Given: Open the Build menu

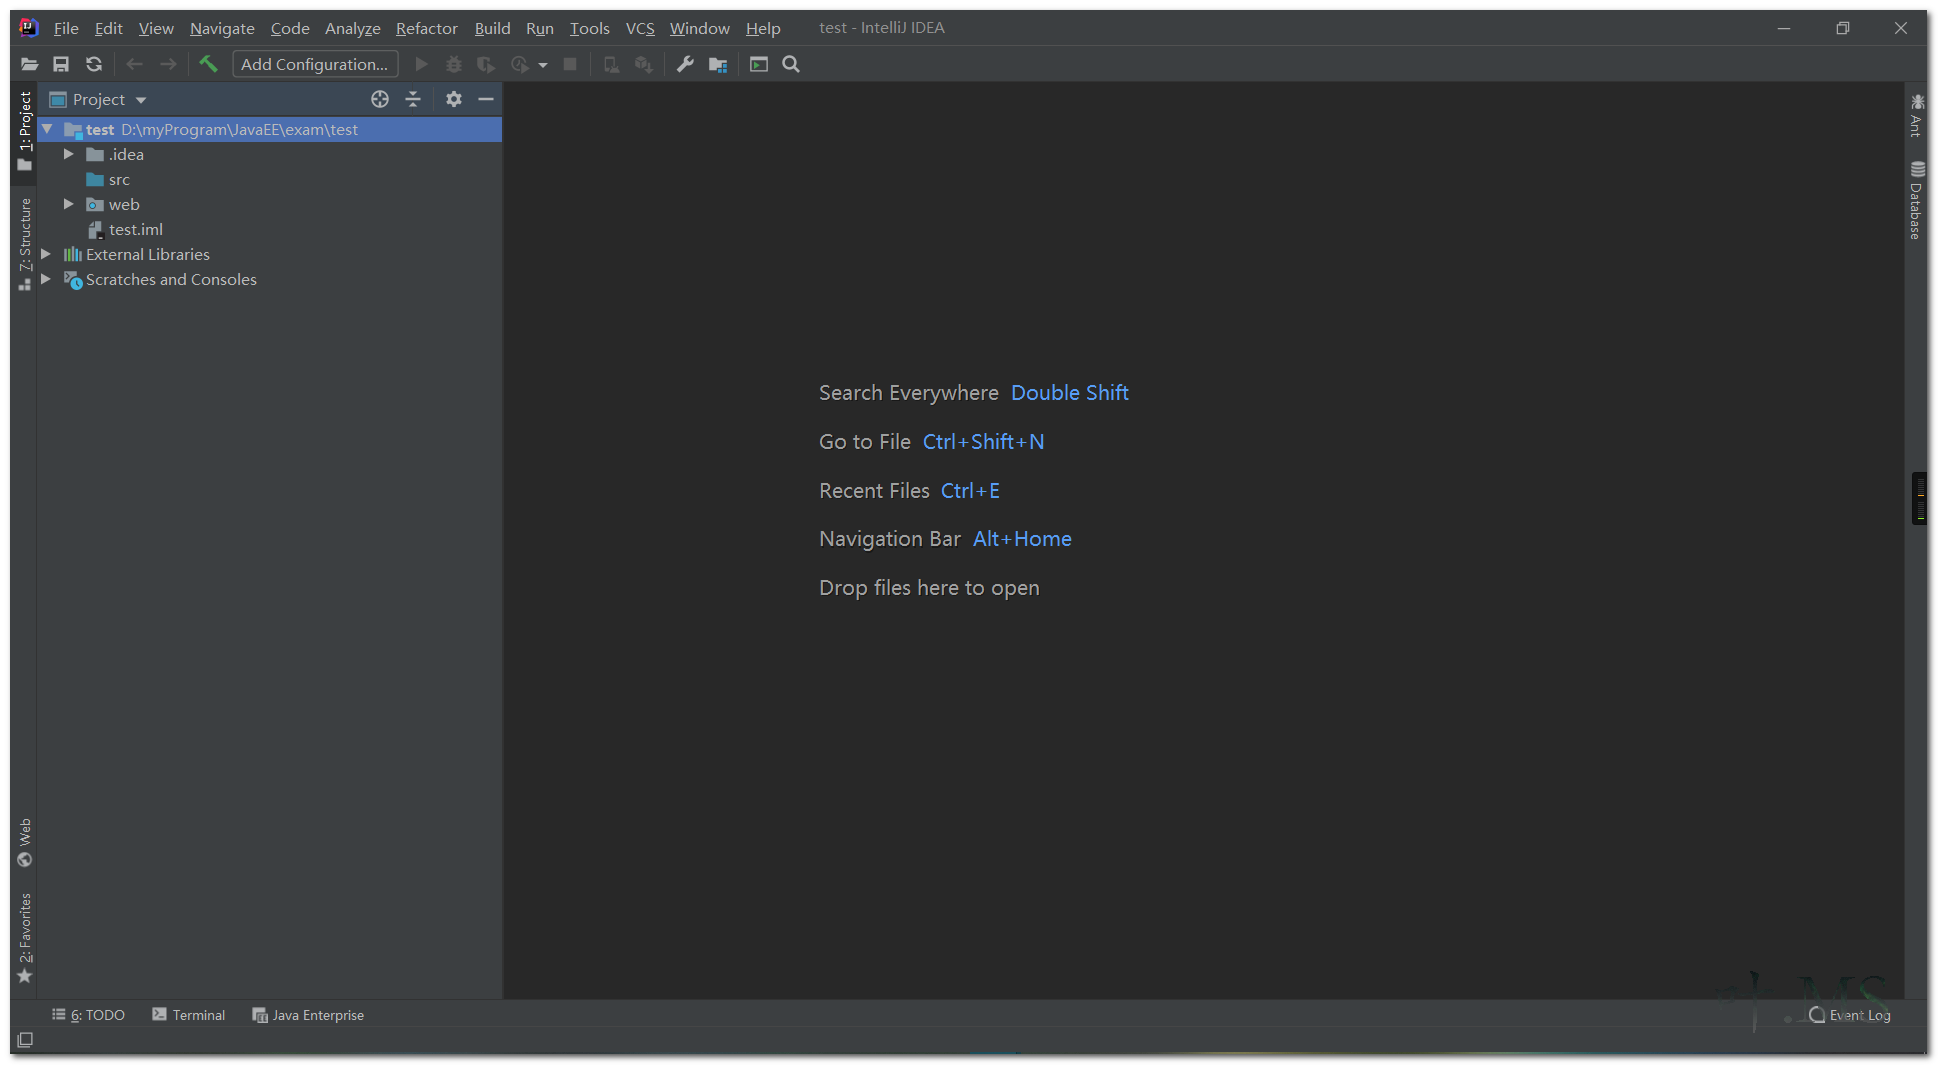Looking at the screenshot, I should [492, 28].
